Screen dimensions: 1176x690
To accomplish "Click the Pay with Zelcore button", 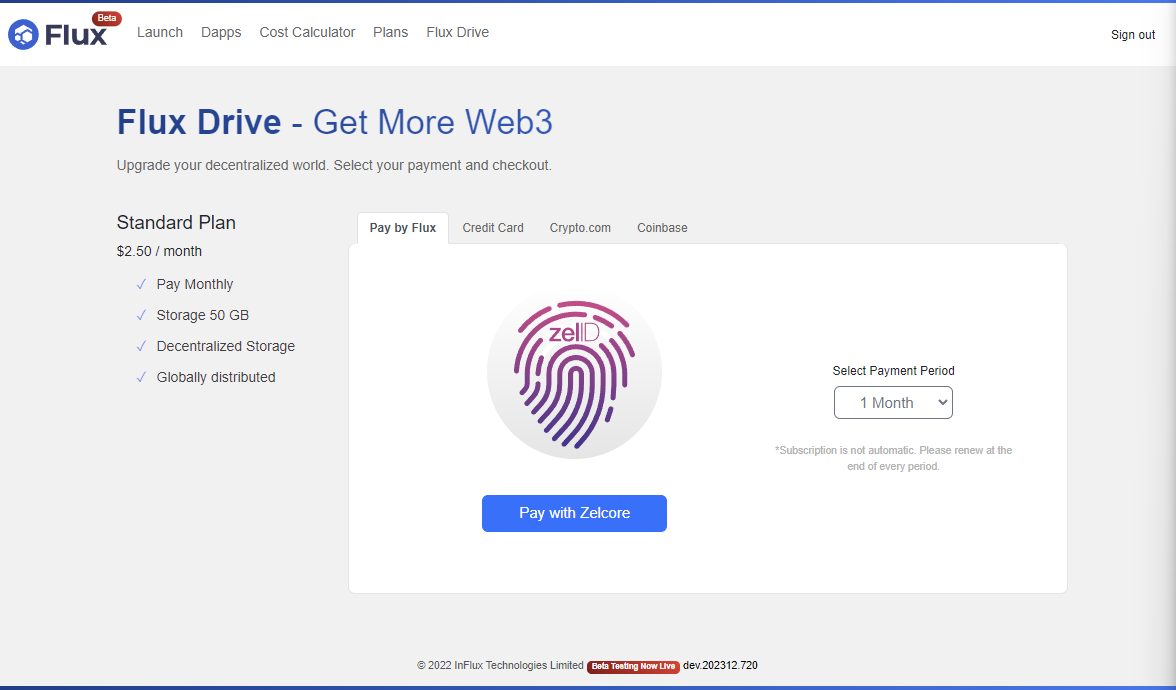I will click(574, 513).
